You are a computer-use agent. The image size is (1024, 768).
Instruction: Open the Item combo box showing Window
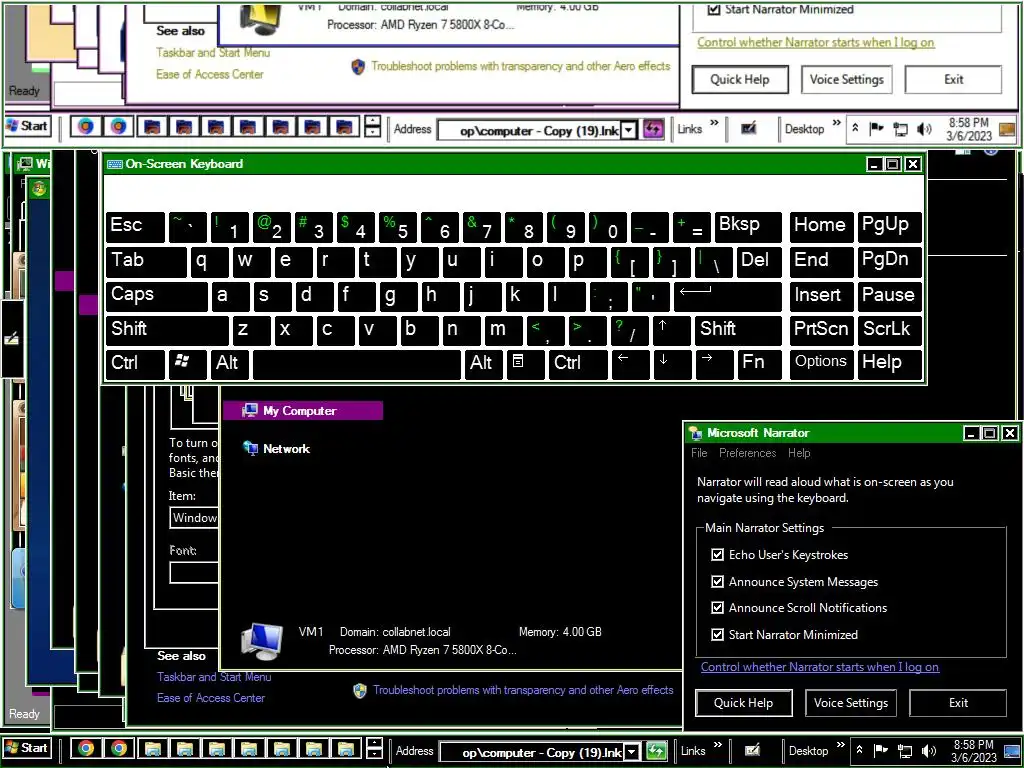(194, 518)
